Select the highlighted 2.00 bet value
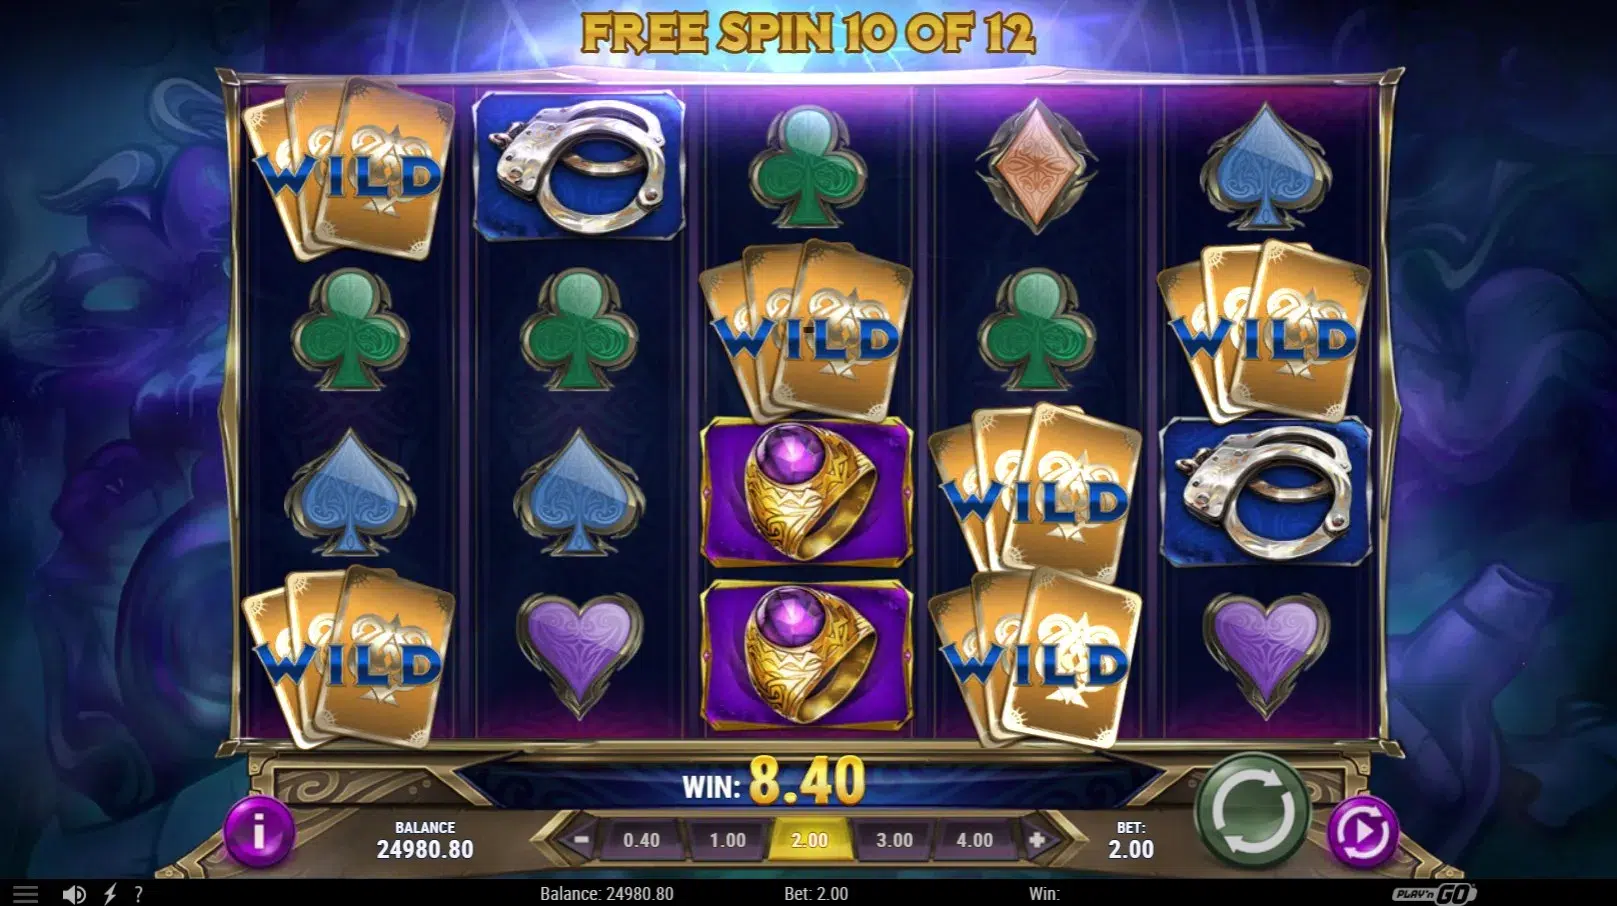 (810, 840)
